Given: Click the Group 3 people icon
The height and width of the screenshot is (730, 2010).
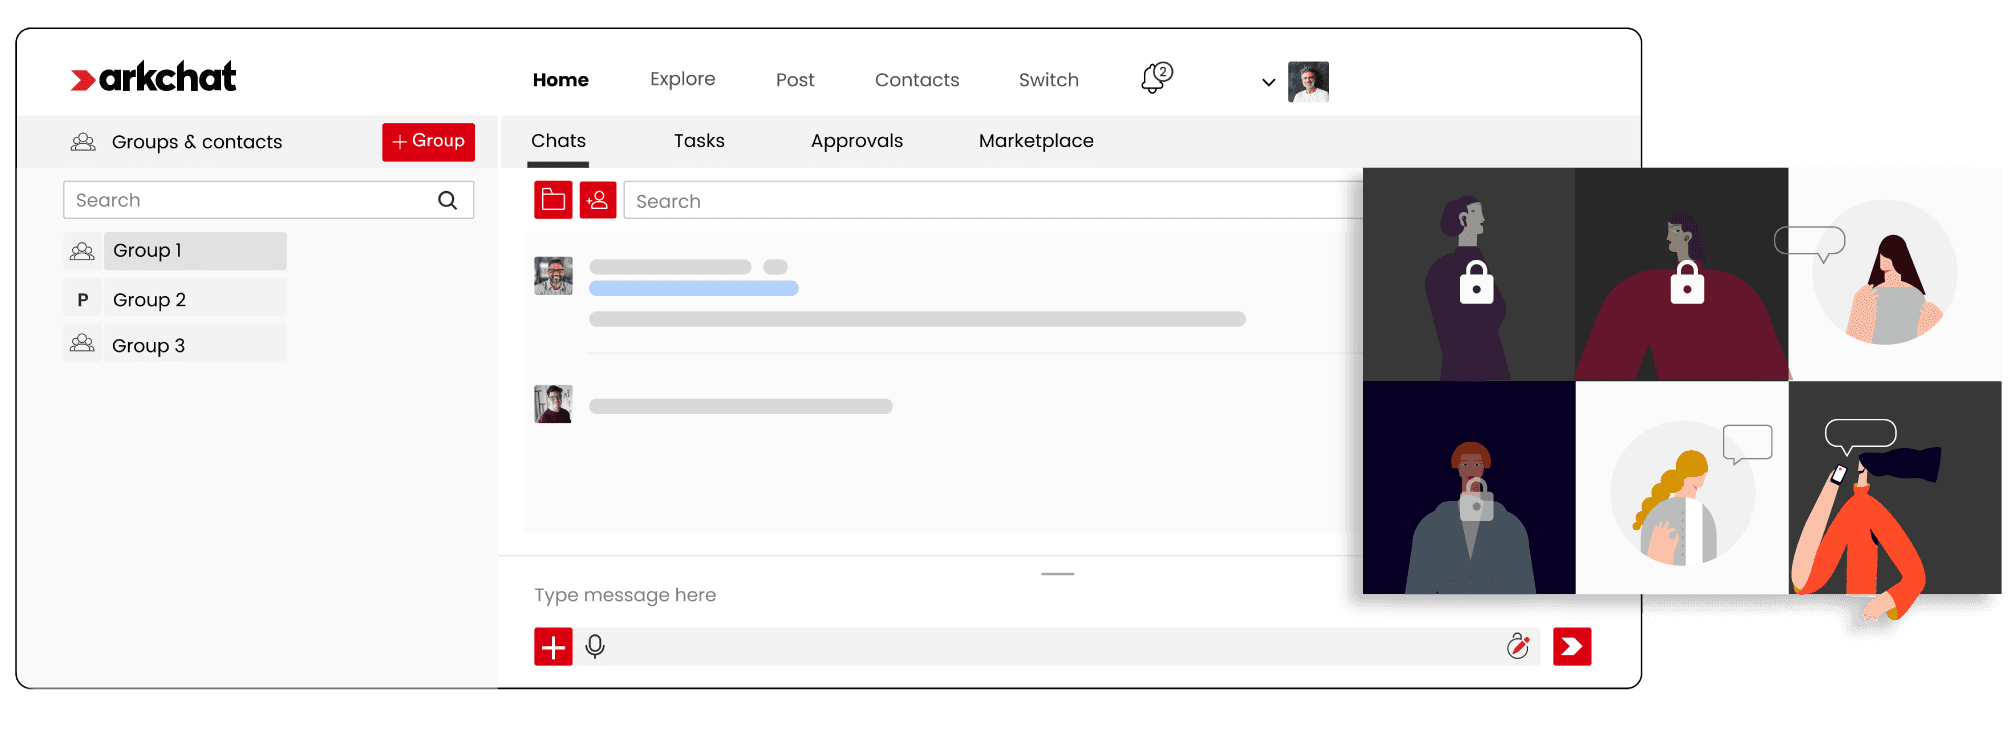Looking at the screenshot, I should pyautogui.click(x=82, y=344).
